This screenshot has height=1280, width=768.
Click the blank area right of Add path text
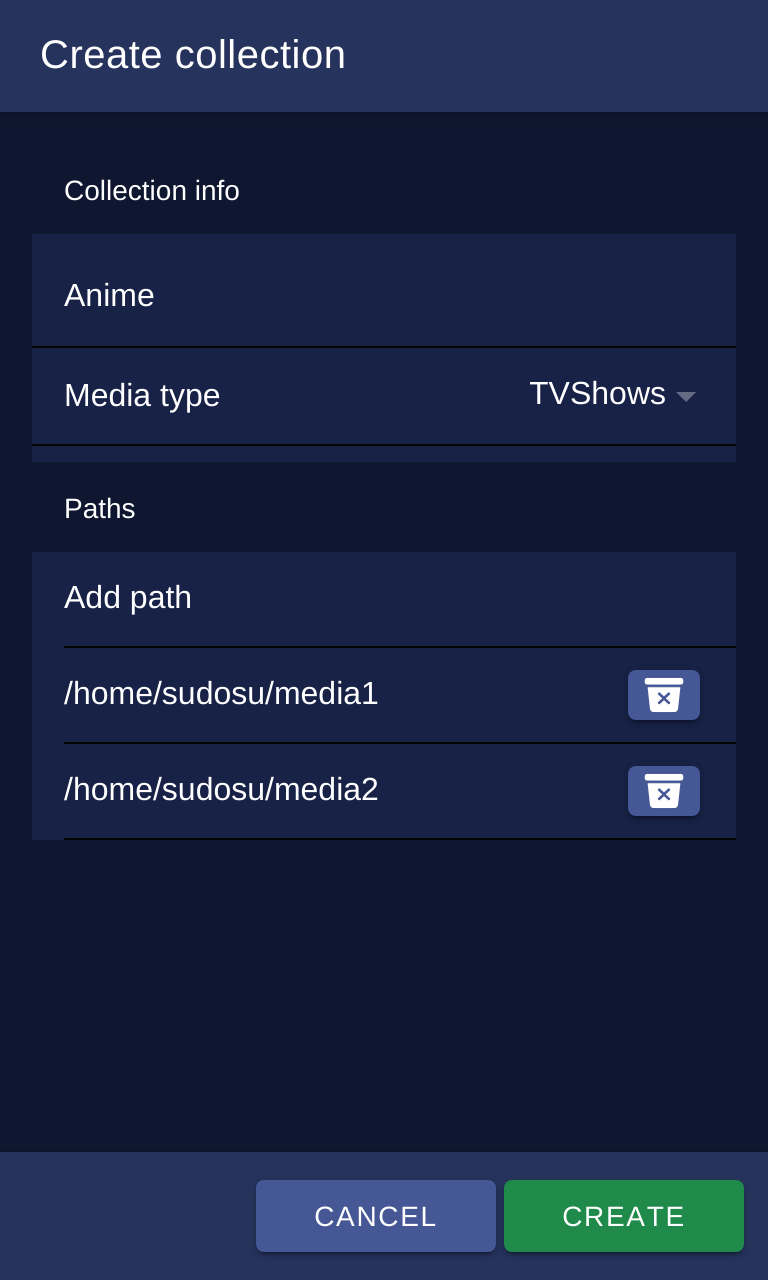tap(463, 598)
